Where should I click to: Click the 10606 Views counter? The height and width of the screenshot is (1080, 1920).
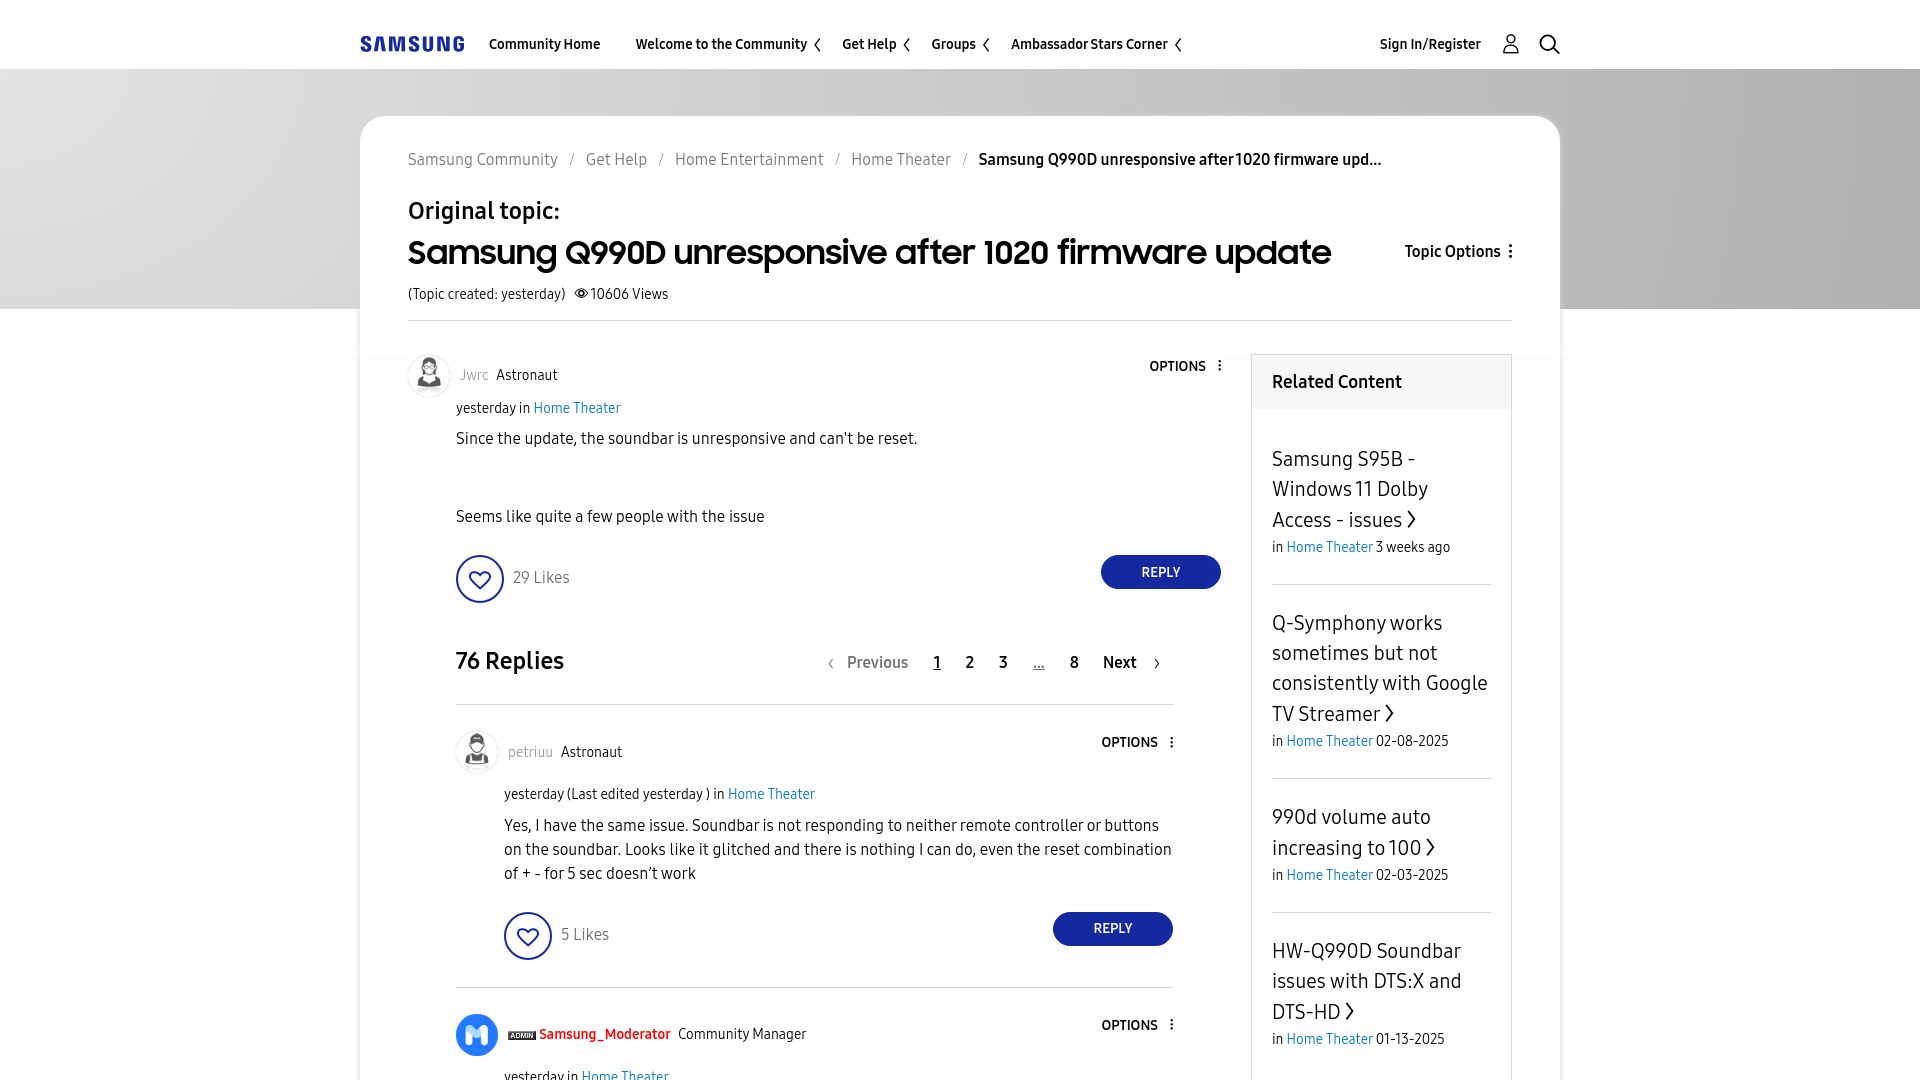click(x=621, y=294)
